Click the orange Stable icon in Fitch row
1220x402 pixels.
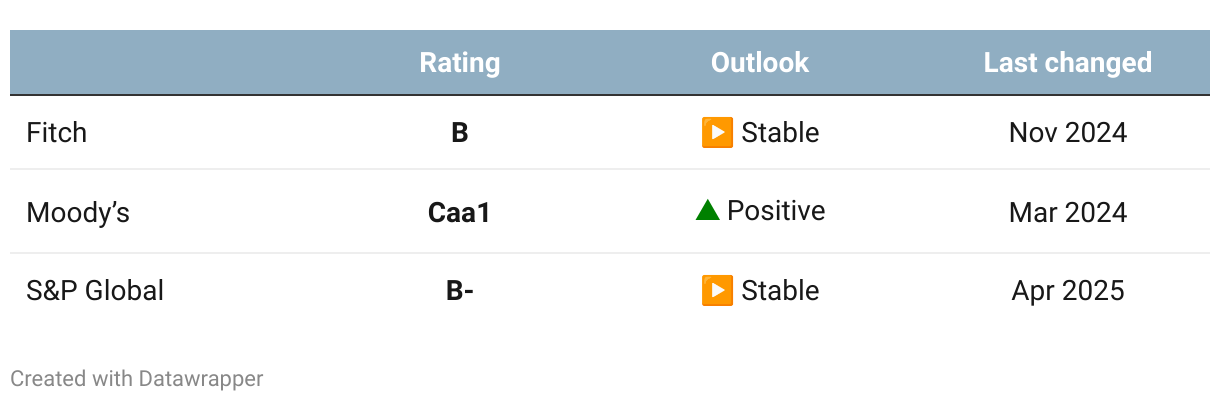718,132
